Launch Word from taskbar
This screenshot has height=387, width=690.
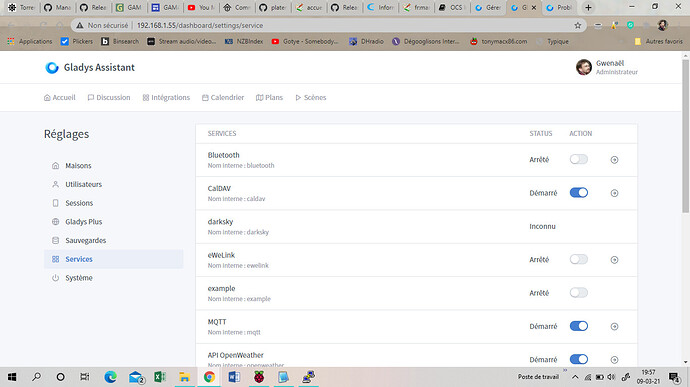click(234, 377)
